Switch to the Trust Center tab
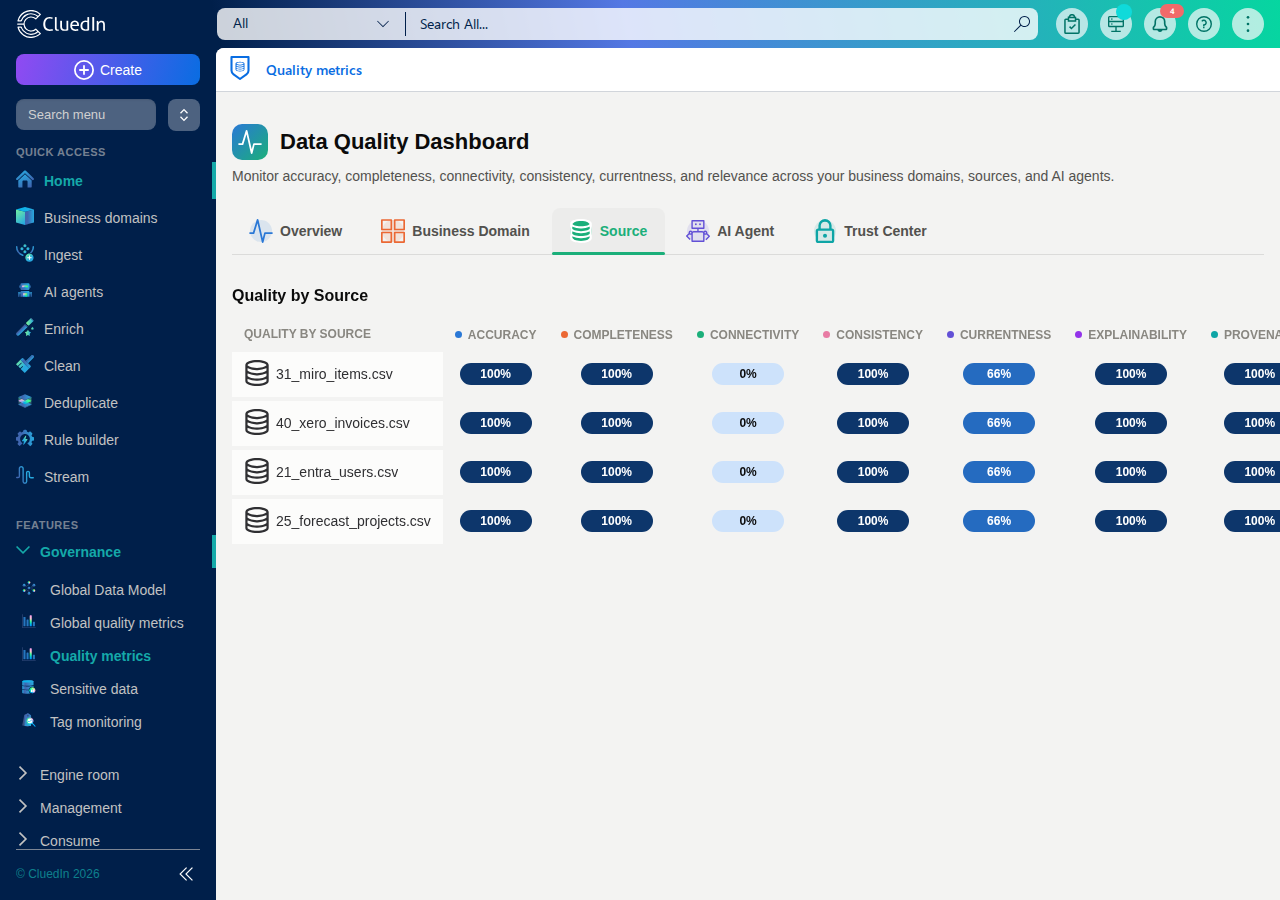The height and width of the screenshot is (900, 1280). tap(870, 231)
